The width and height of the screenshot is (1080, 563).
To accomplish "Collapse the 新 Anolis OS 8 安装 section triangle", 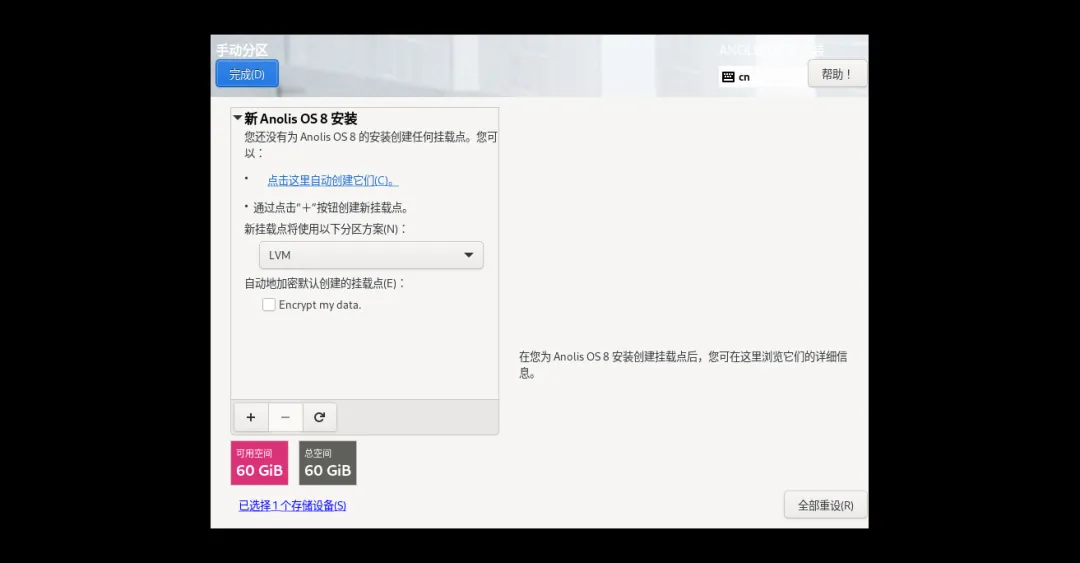I will coord(238,118).
